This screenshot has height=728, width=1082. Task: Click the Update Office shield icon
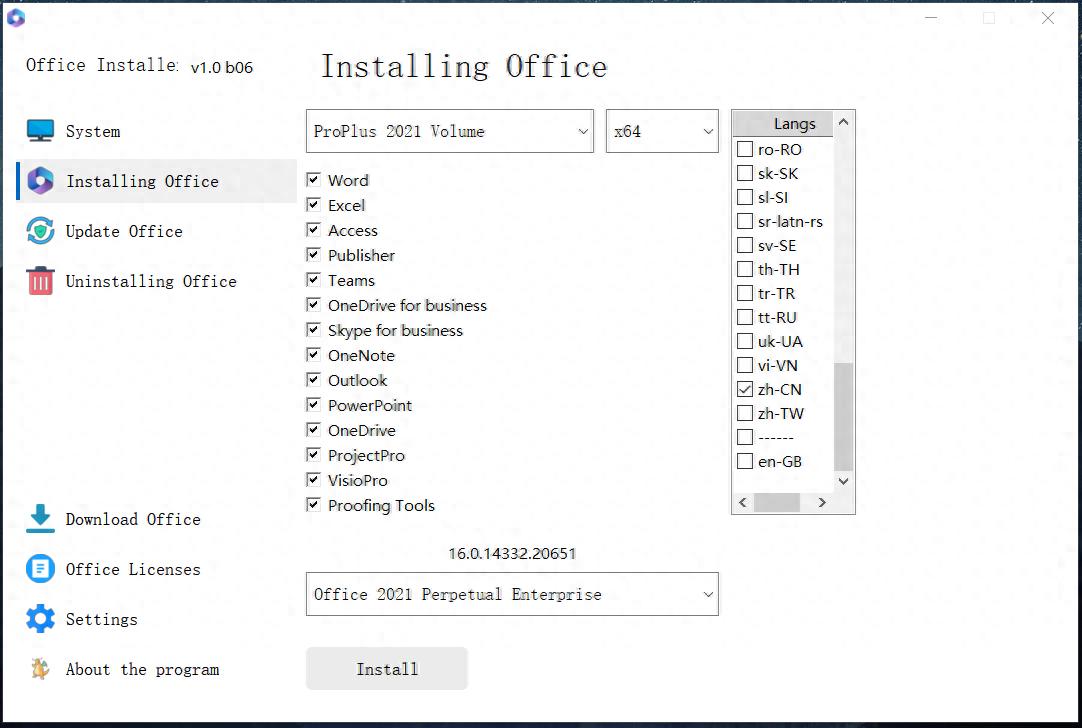click(x=40, y=230)
